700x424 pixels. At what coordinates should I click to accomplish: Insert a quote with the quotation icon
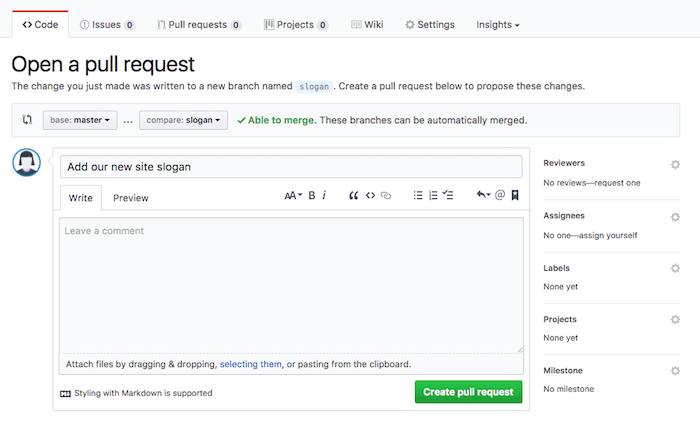(353, 195)
